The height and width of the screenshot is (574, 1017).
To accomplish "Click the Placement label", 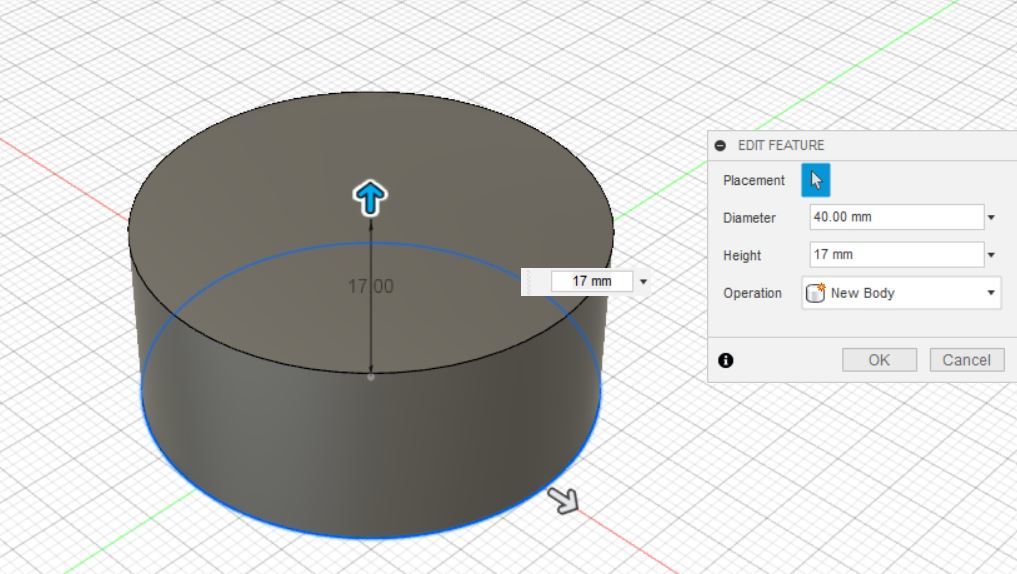I will pyautogui.click(x=754, y=180).
